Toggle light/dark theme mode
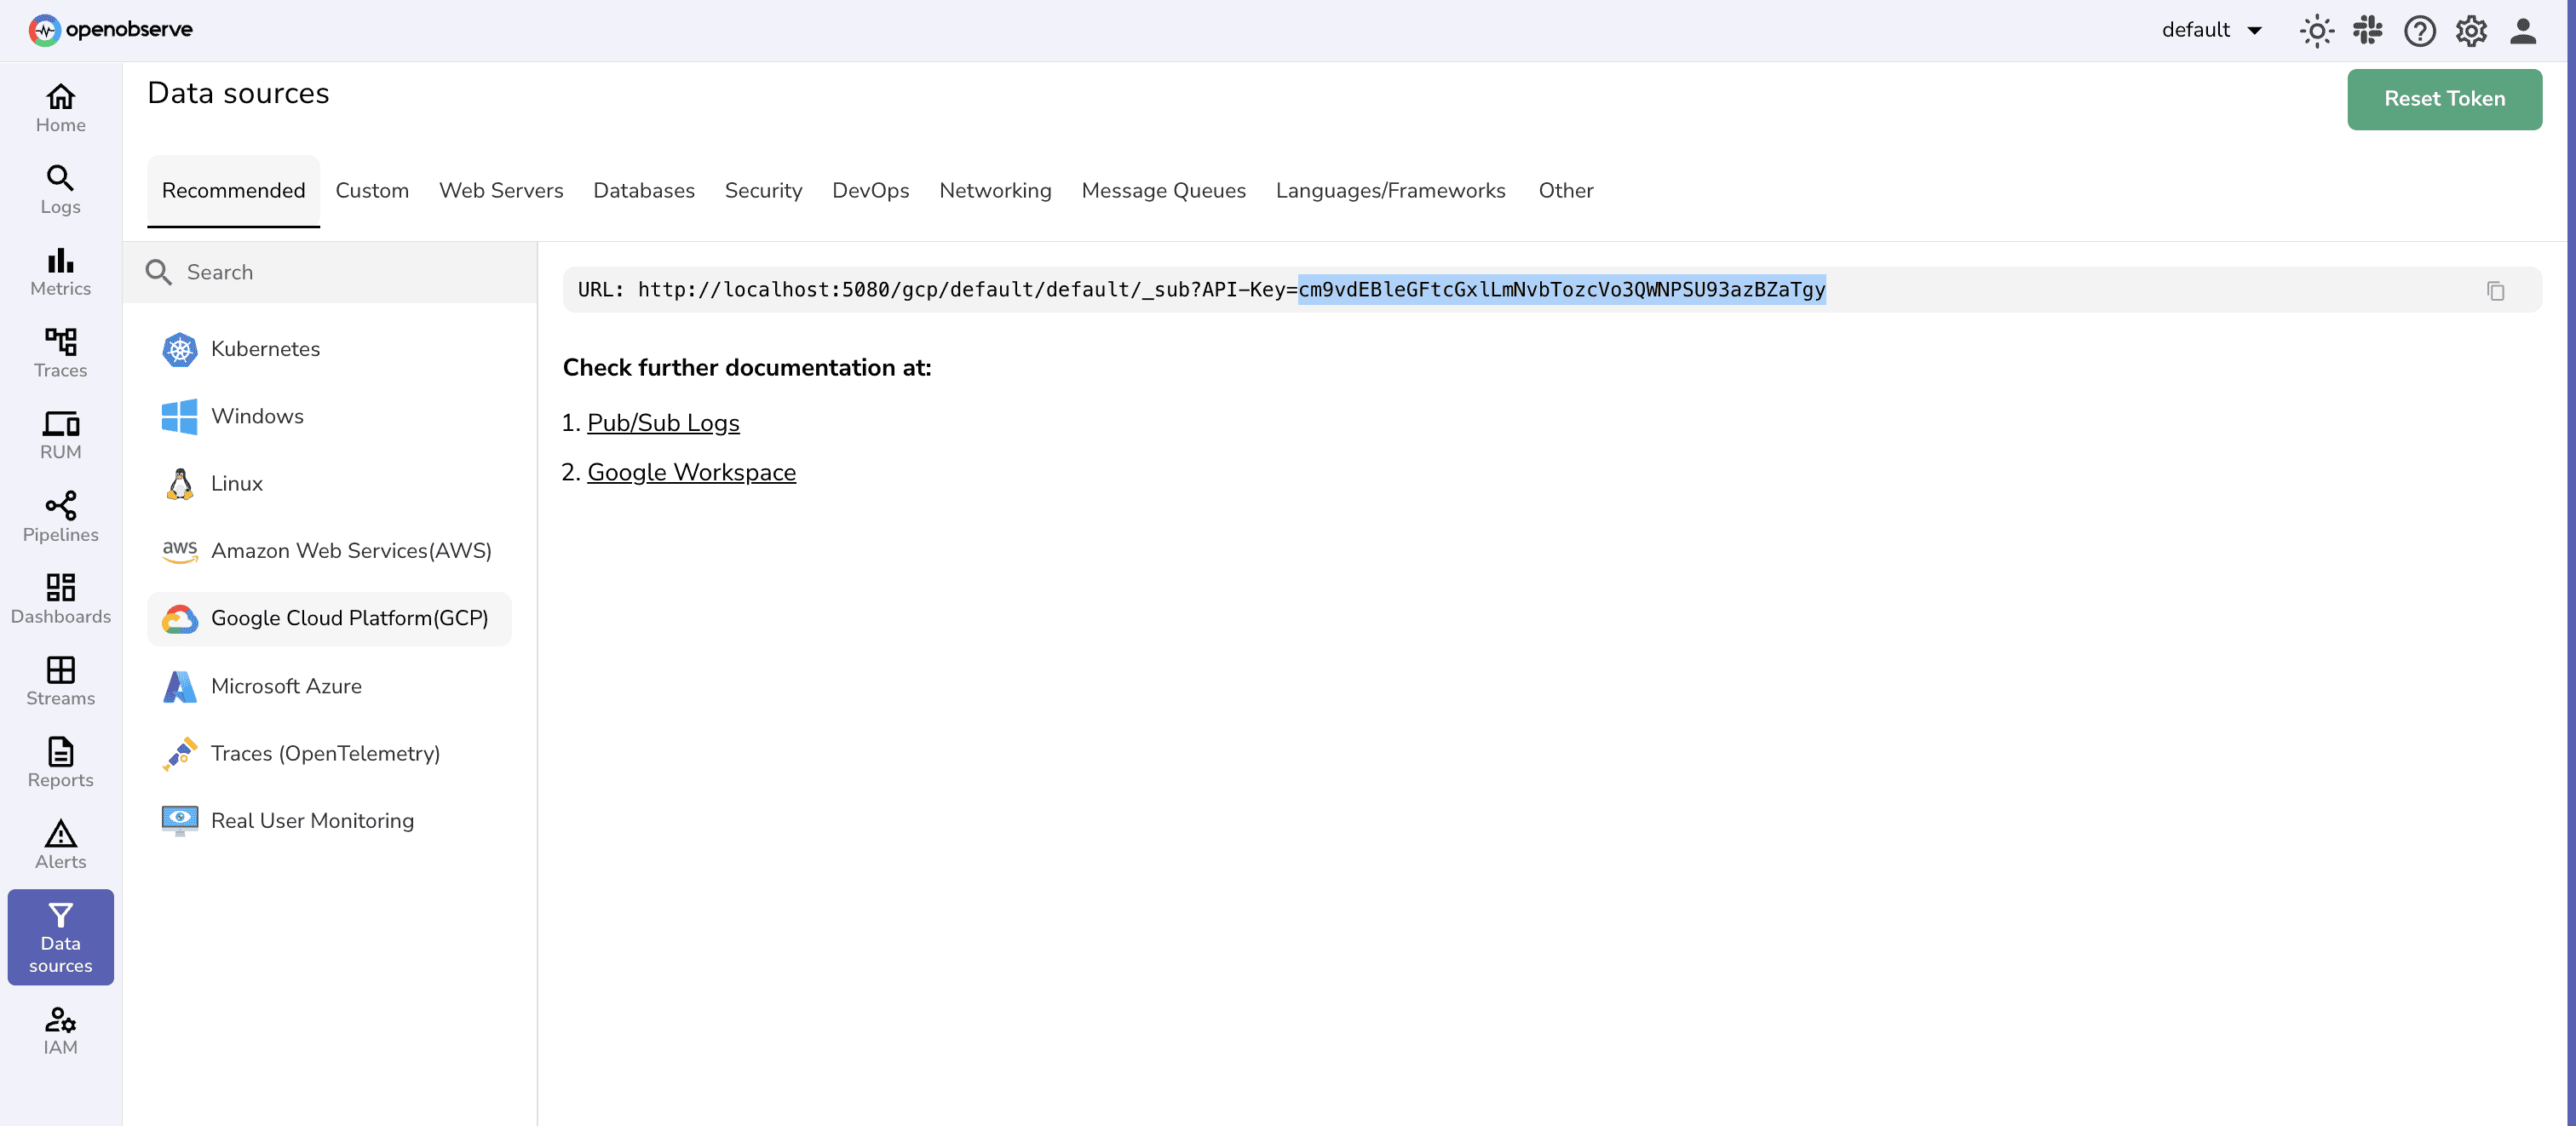 pyautogui.click(x=2317, y=30)
